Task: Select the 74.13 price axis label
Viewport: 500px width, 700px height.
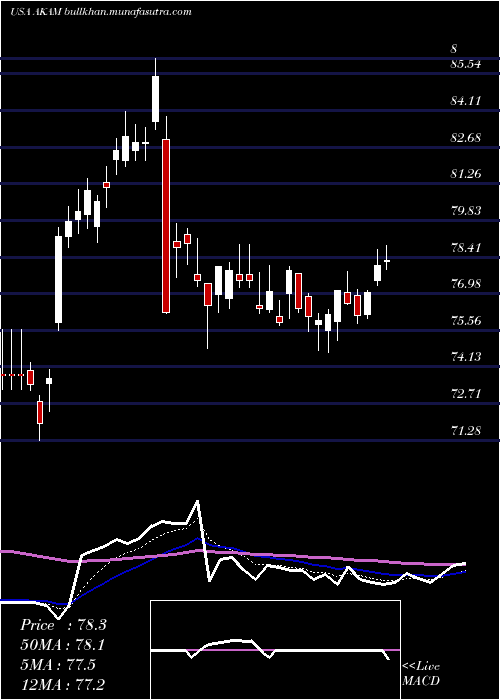Action: (466, 357)
